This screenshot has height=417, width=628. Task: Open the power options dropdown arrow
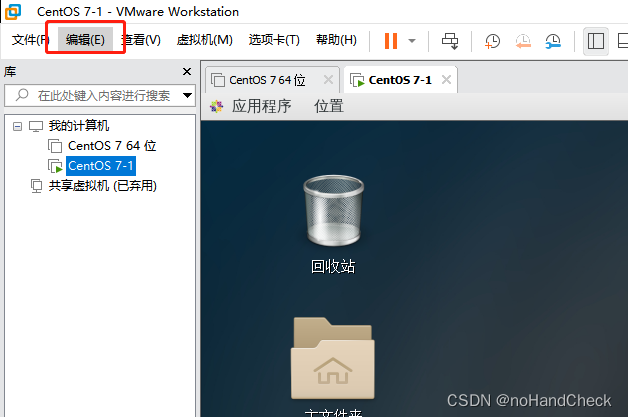pos(412,40)
